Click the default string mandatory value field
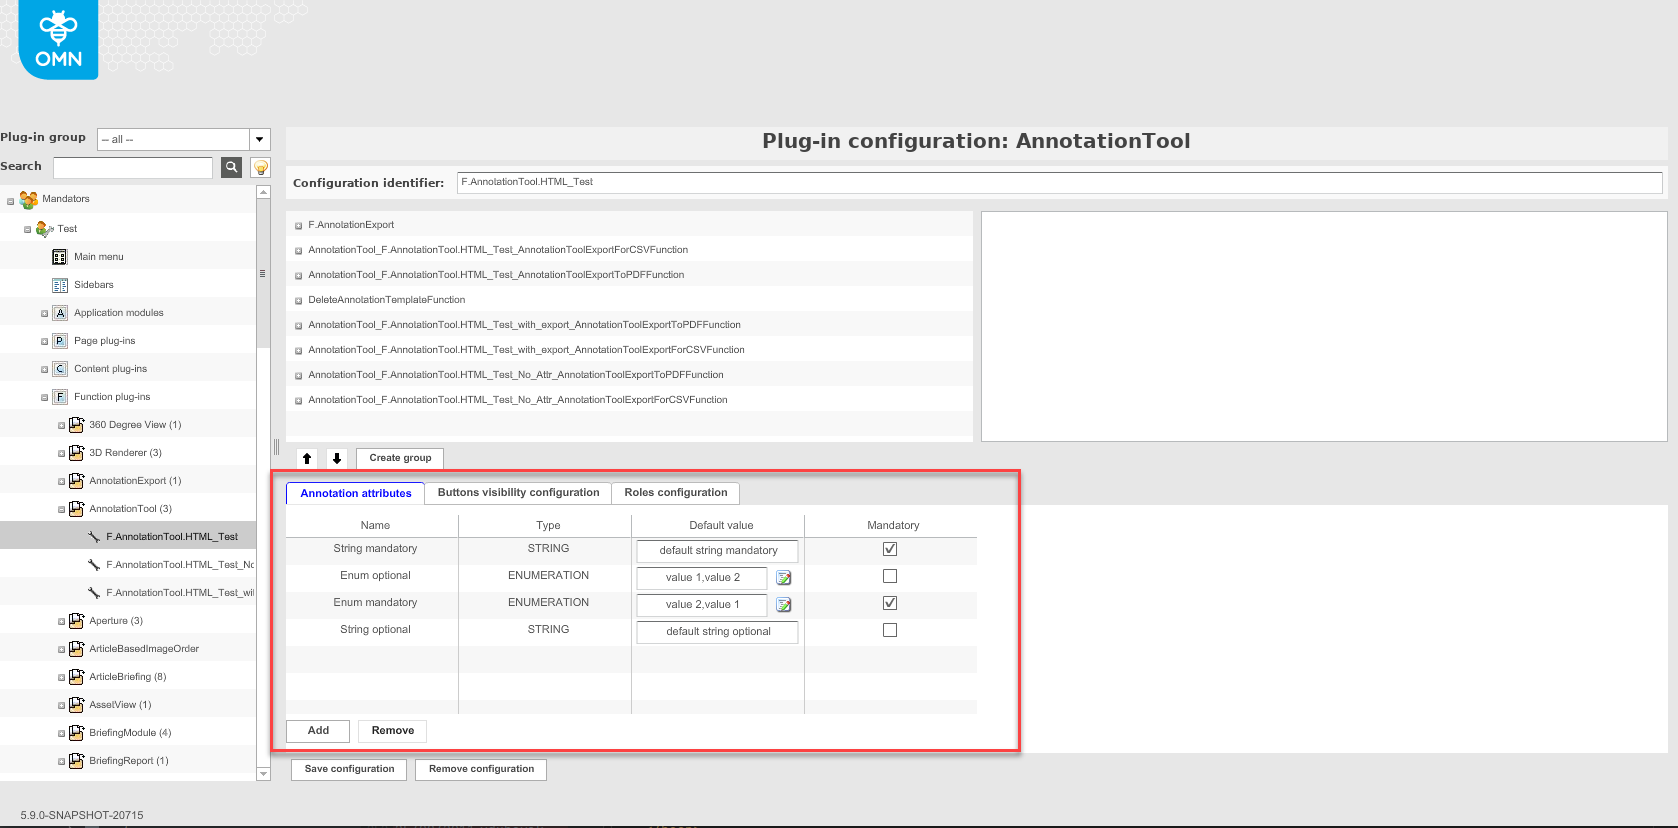The width and height of the screenshot is (1678, 828). click(717, 551)
